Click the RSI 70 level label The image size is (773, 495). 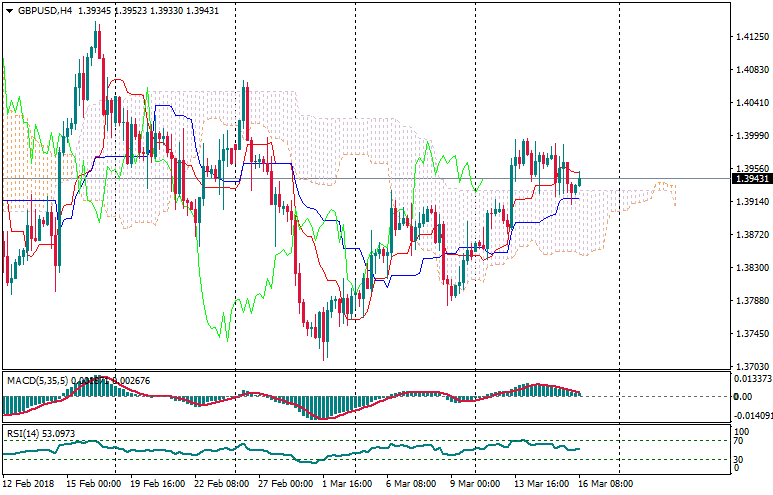(x=738, y=440)
